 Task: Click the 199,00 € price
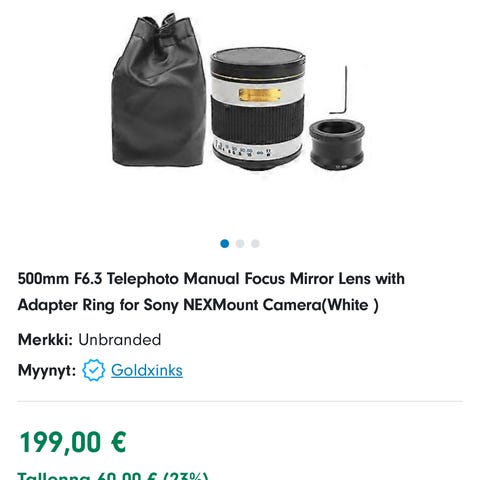click(73, 442)
